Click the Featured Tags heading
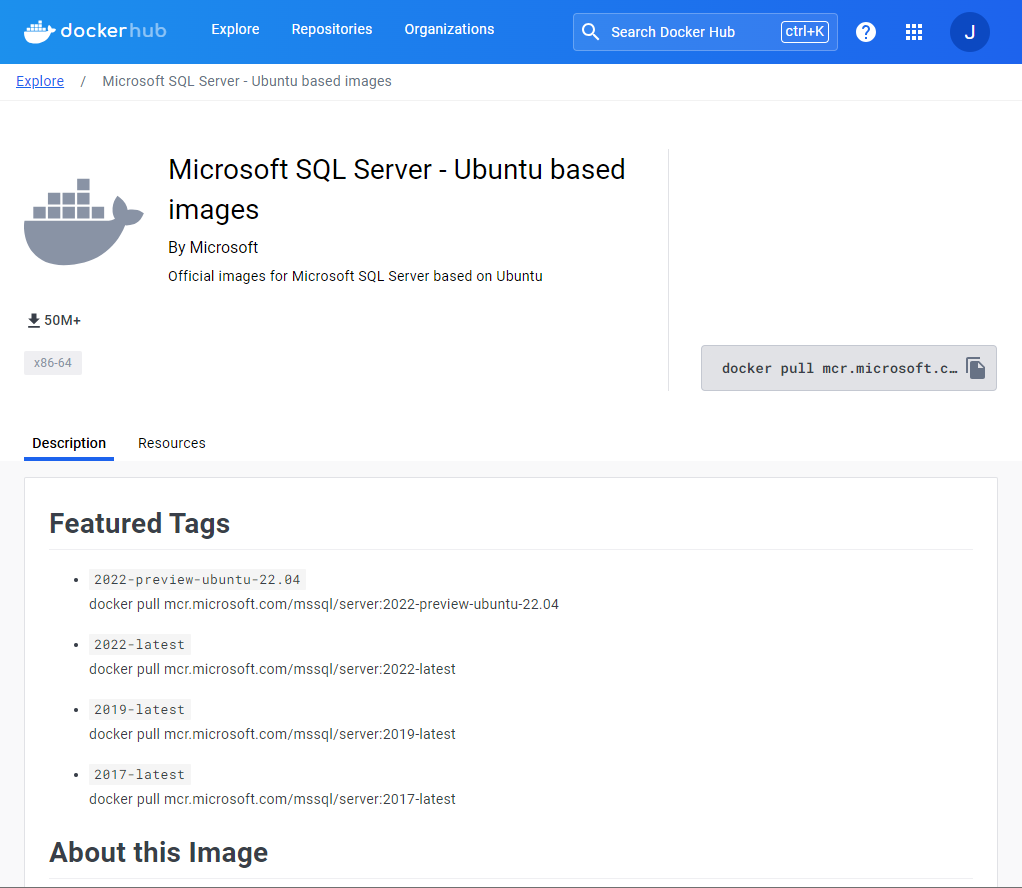The height and width of the screenshot is (888, 1022). 139,524
